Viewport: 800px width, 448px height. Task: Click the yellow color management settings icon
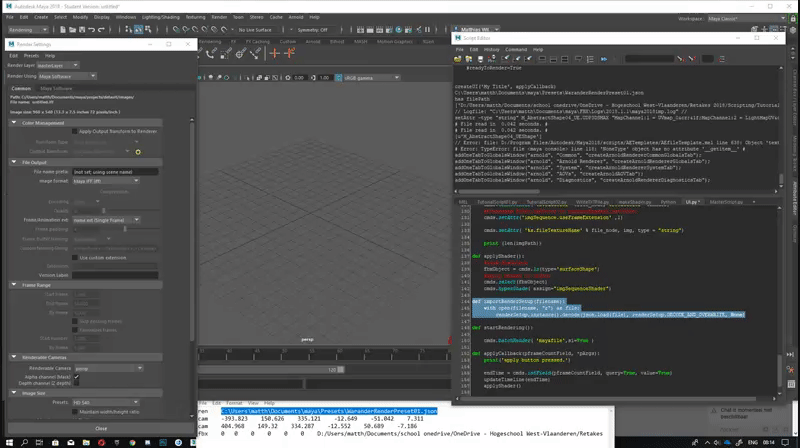(138, 152)
